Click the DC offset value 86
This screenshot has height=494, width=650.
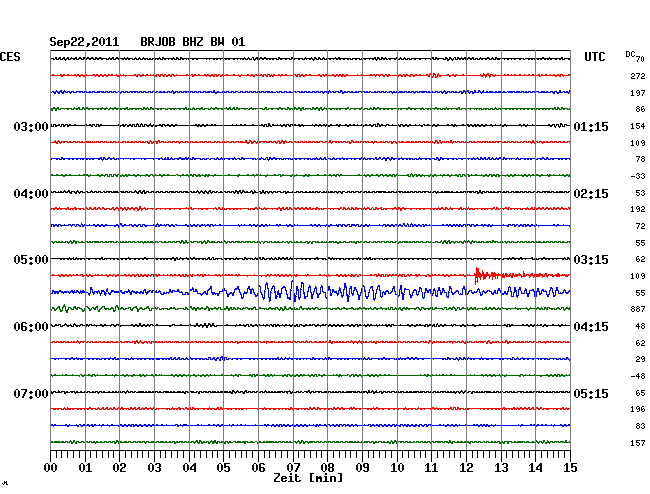(x=640, y=109)
